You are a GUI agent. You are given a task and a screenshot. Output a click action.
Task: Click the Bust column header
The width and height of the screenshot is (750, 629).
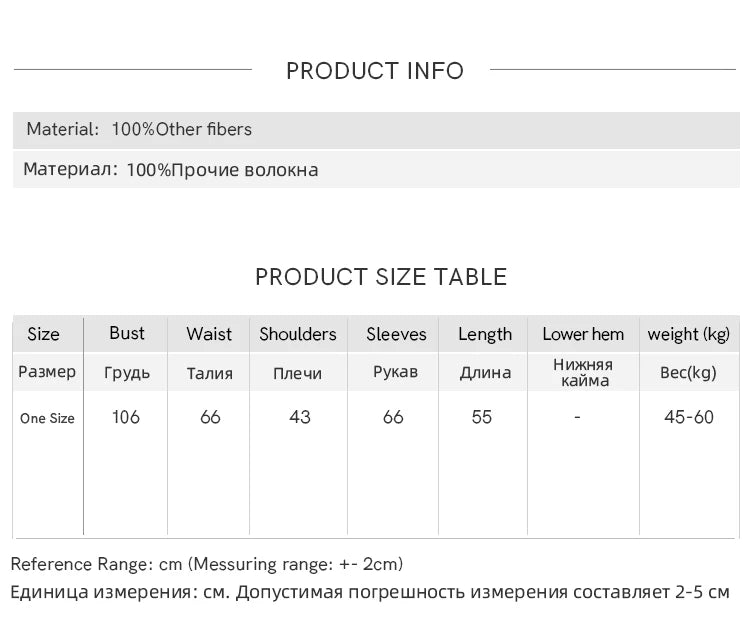pos(127,333)
